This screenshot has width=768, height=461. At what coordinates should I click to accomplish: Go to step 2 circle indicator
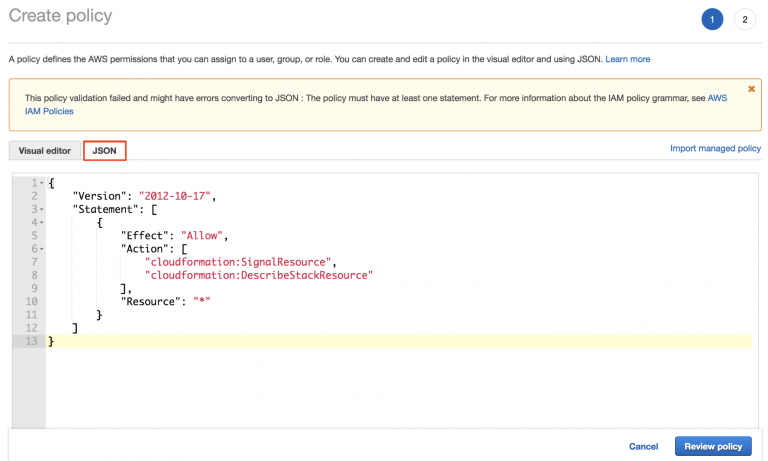pyautogui.click(x=744, y=20)
